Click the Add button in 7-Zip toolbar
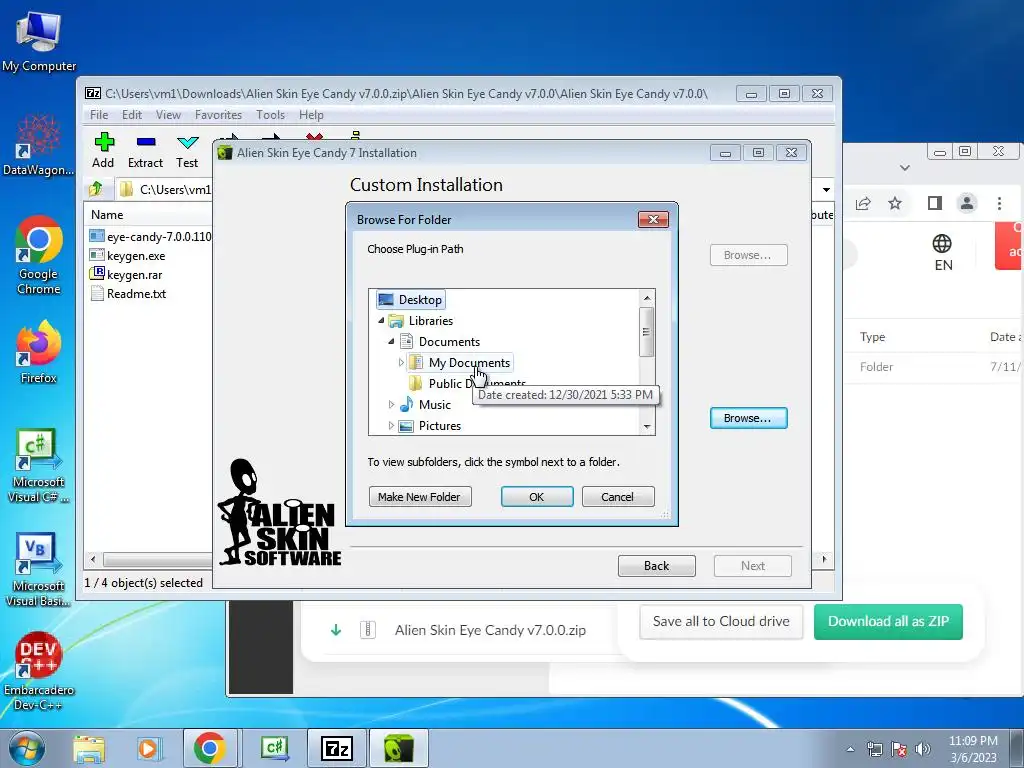 pos(103,151)
